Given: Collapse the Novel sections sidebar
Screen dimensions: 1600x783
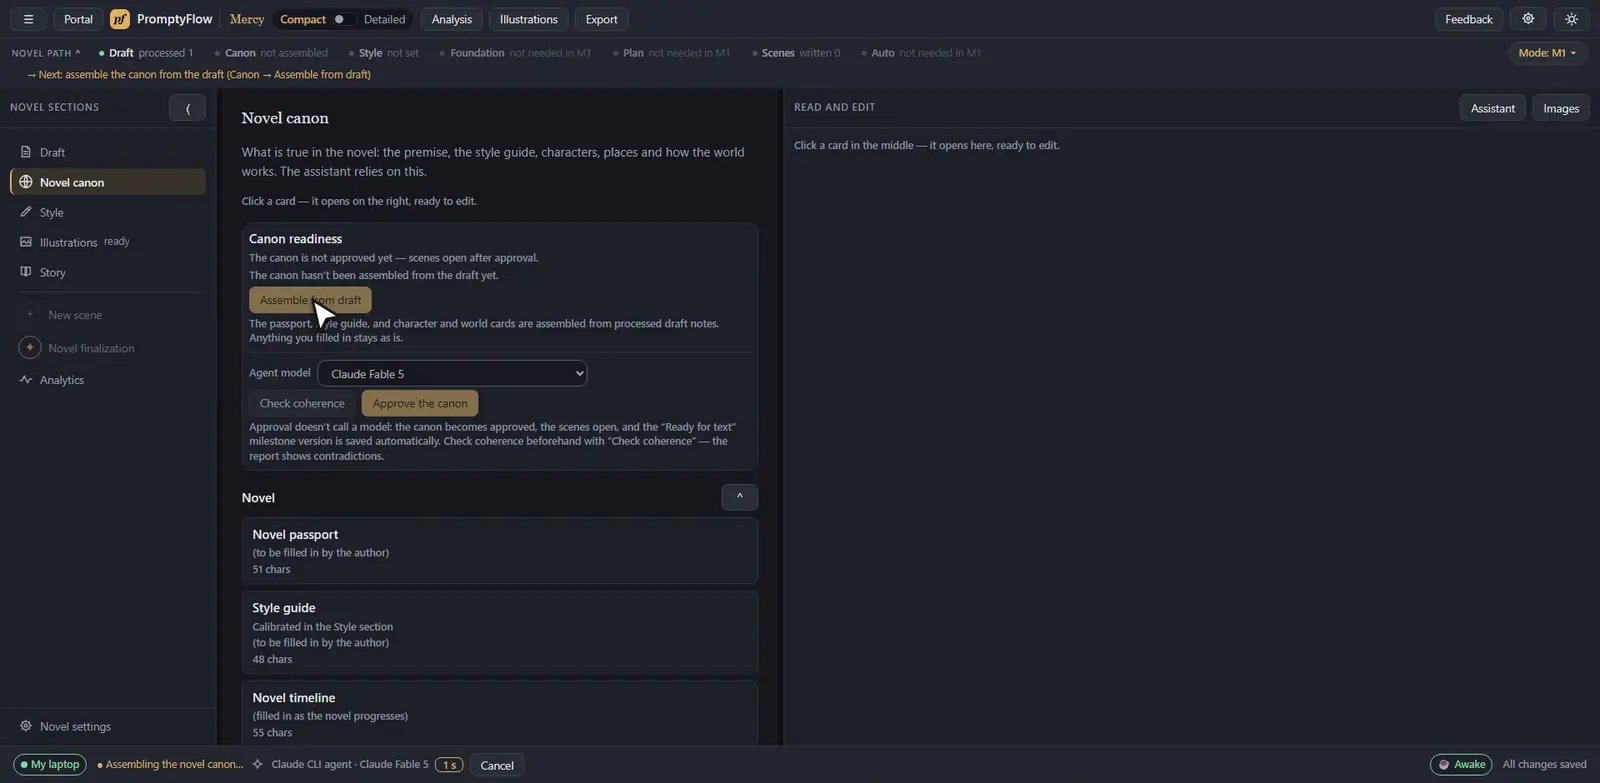Looking at the screenshot, I should tap(187, 108).
